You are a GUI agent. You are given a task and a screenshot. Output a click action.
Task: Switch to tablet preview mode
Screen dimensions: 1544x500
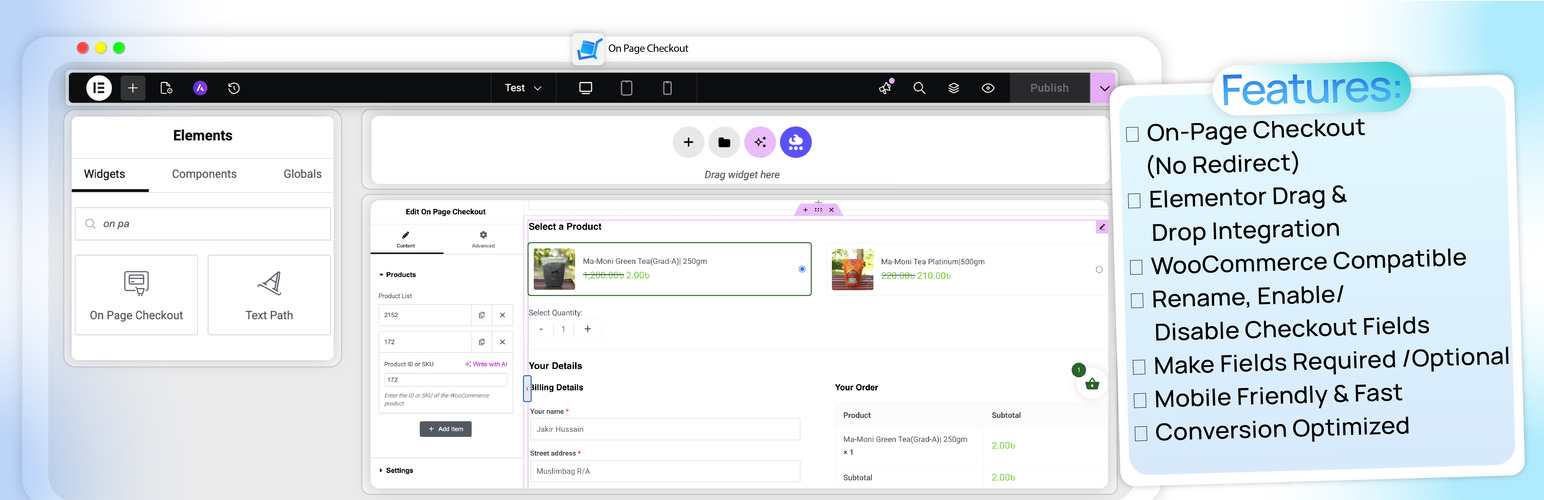tap(627, 88)
